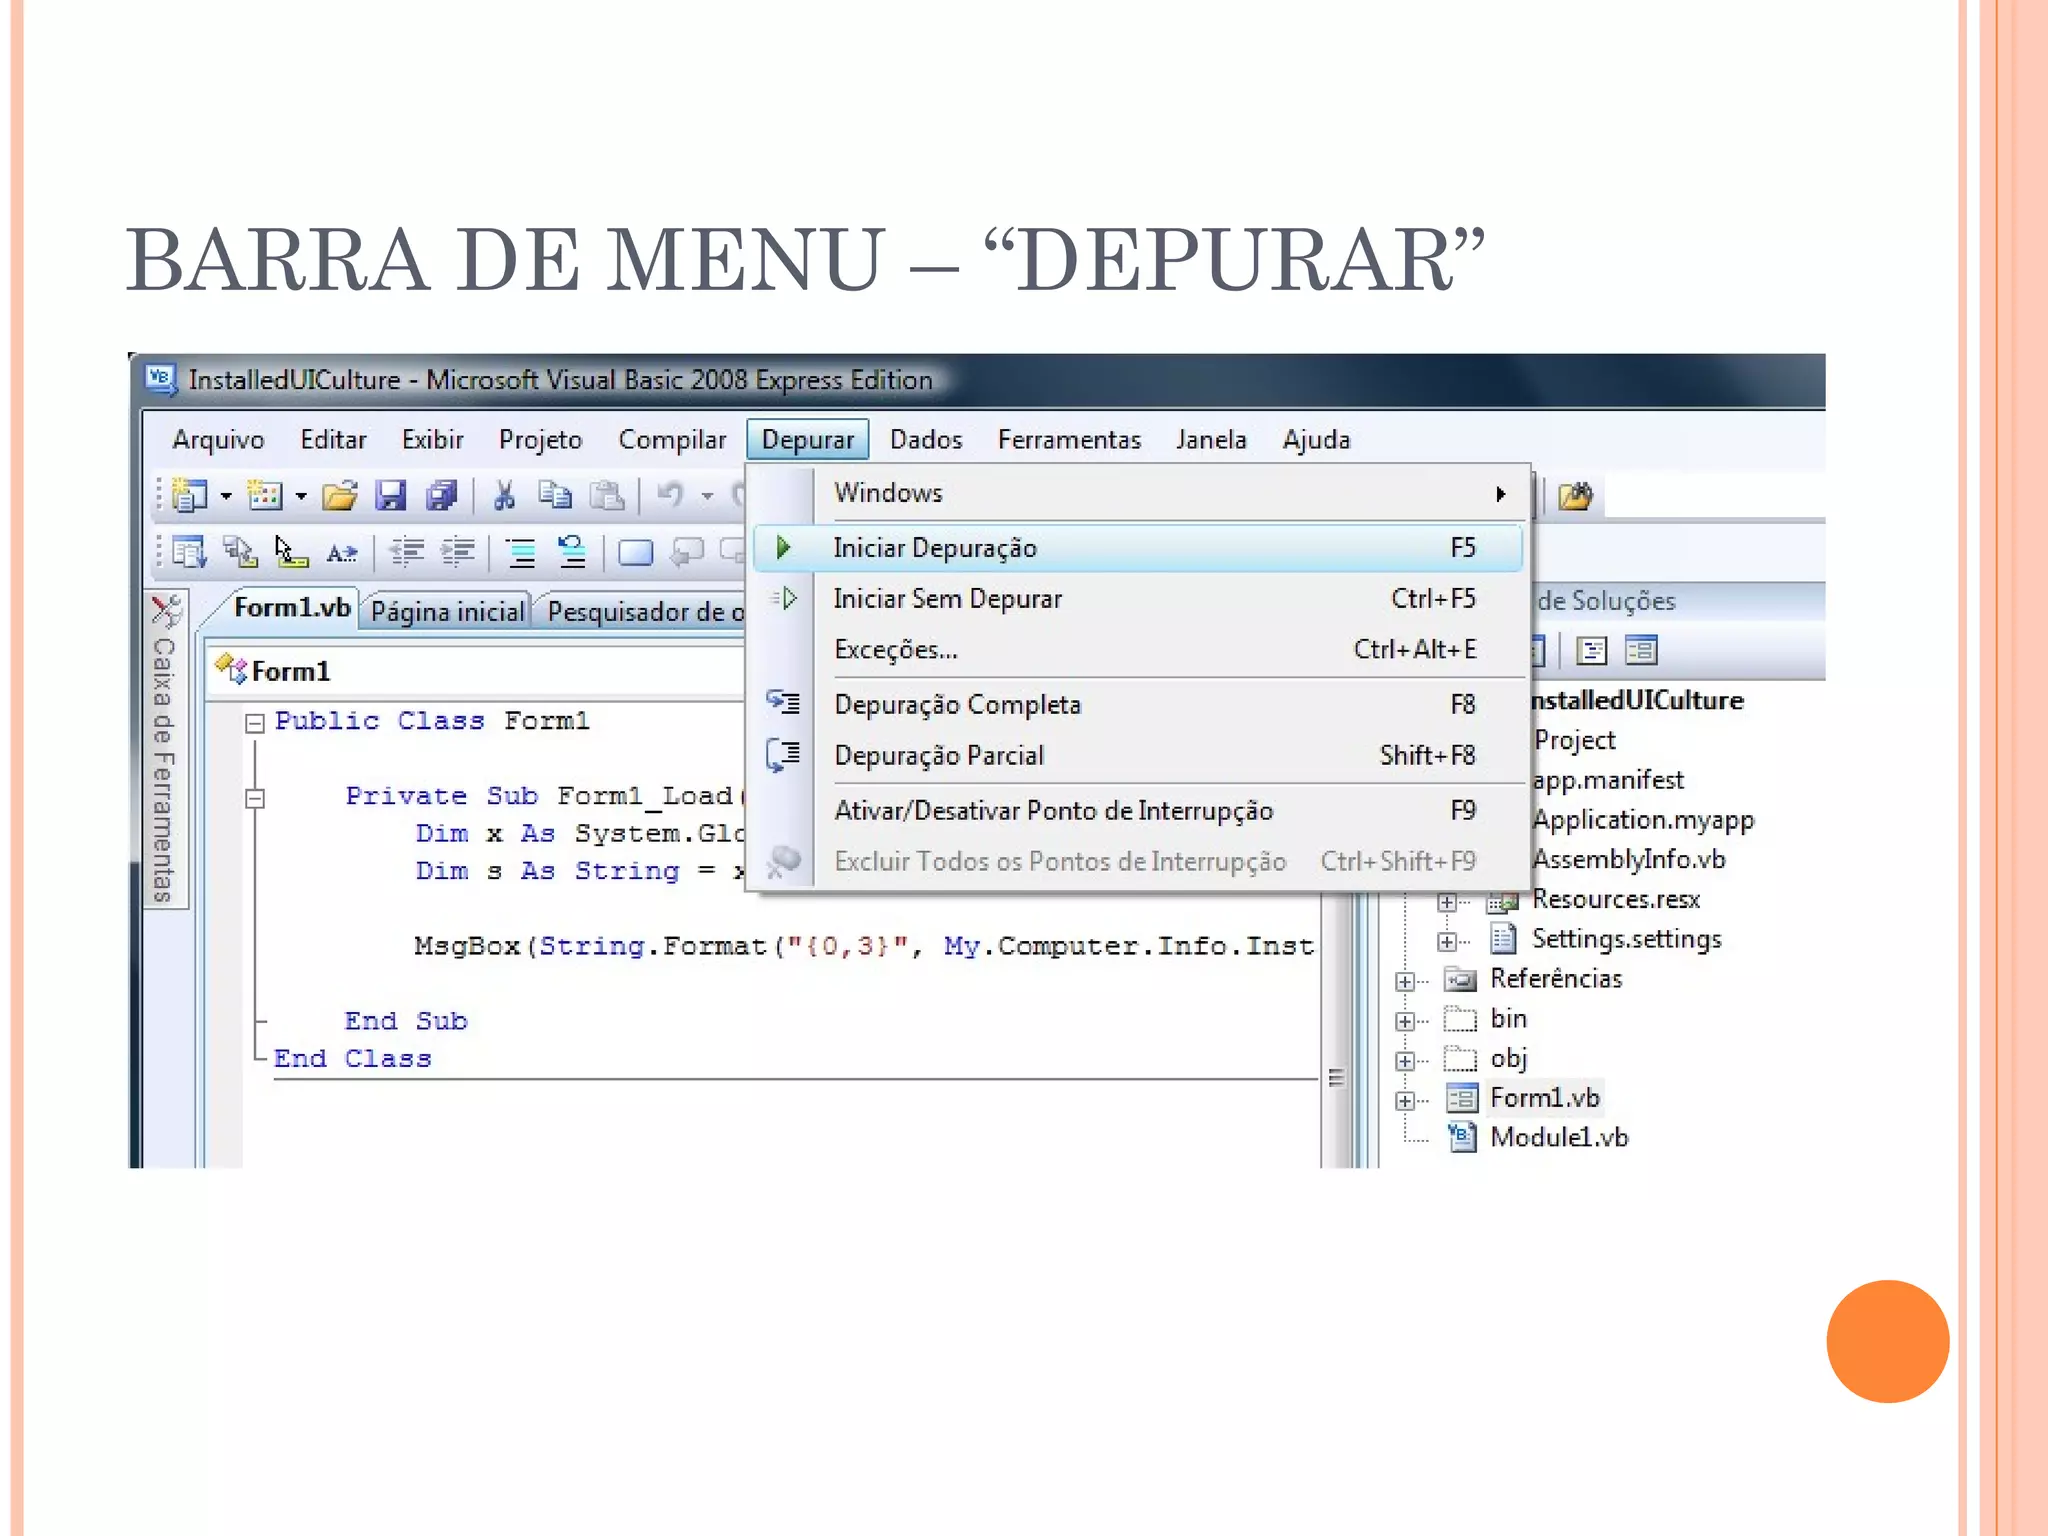Viewport: 2048px width, 1536px height.
Task: Click View Designer icon in Solution Explorer
Action: pos(1641,651)
